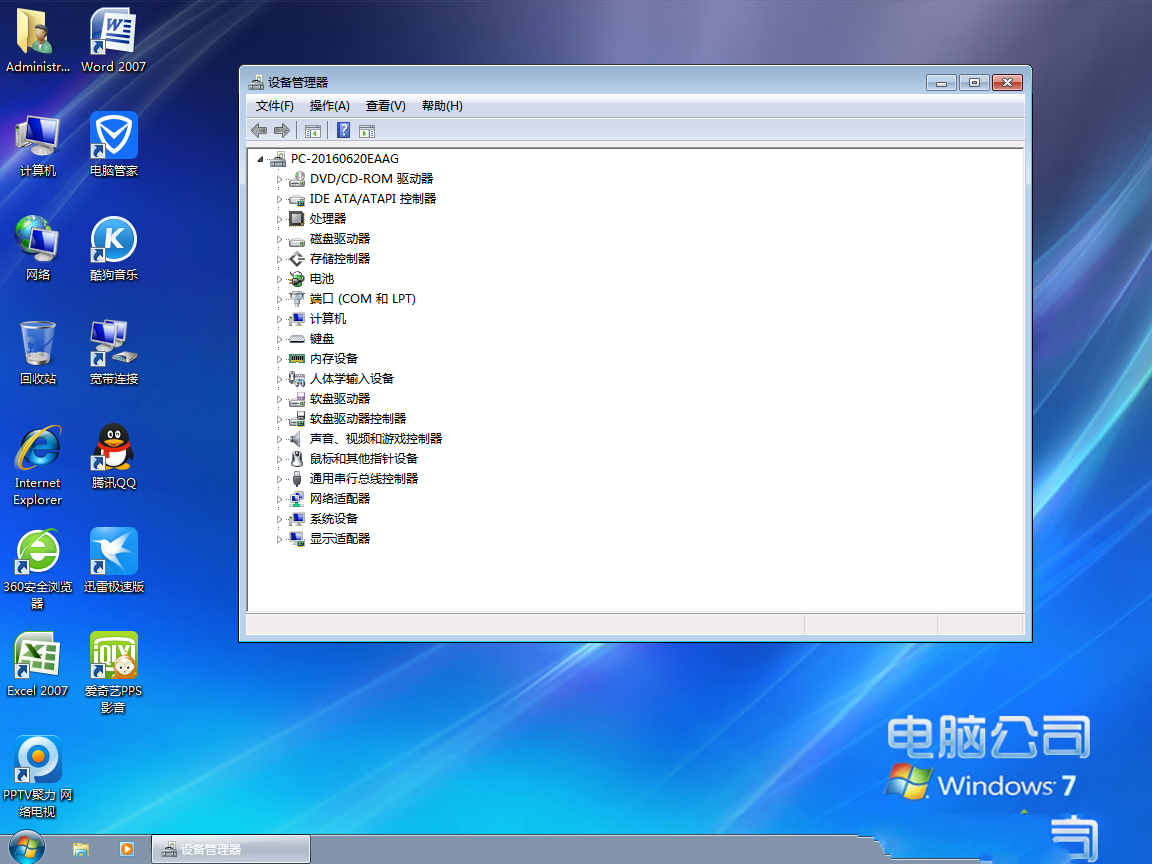1152x864 pixels.
Task: Collapse the PC-20160620EAAG root node arrow
Action: click(x=260, y=159)
